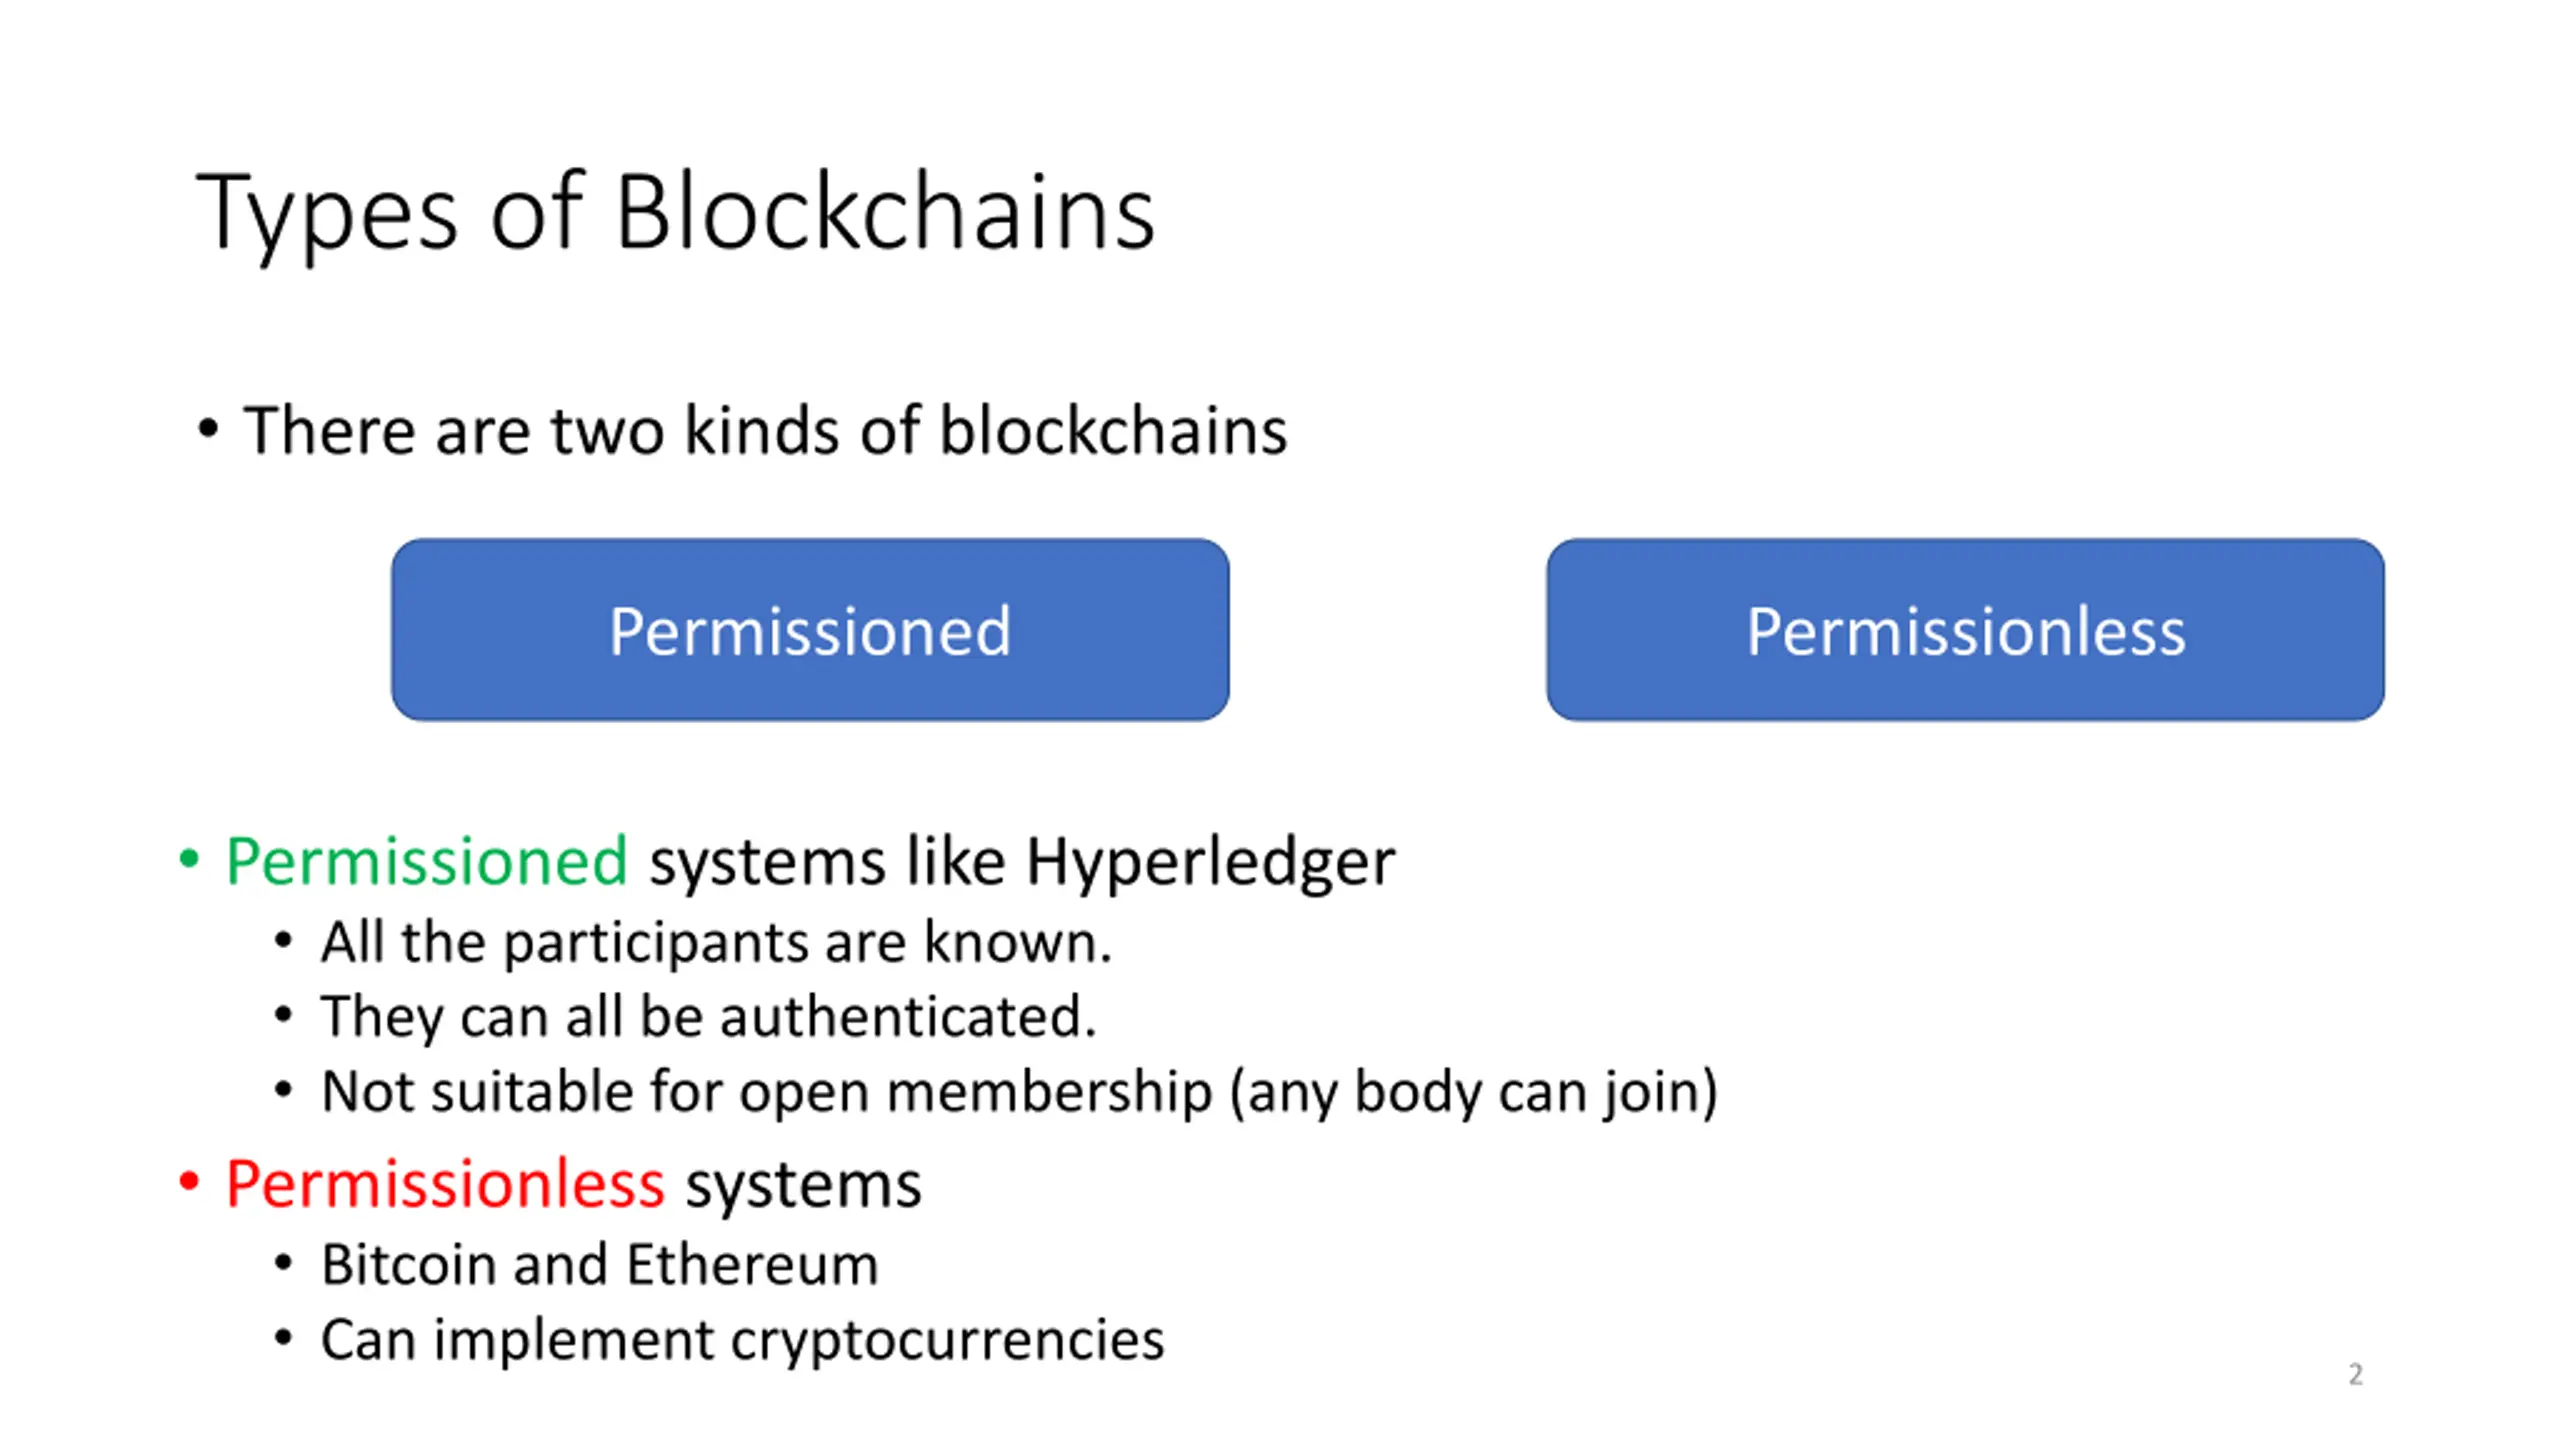Click the 'Can implement cryptocurrencies' bullet text
Image resolution: width=2560 pixels, height=1440 pixels.
click(x=742, y=1340)
